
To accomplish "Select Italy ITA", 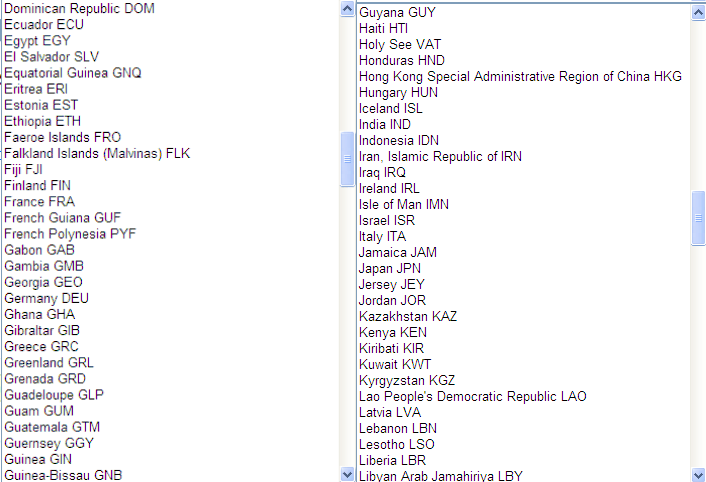I will [x=382, y=236].
